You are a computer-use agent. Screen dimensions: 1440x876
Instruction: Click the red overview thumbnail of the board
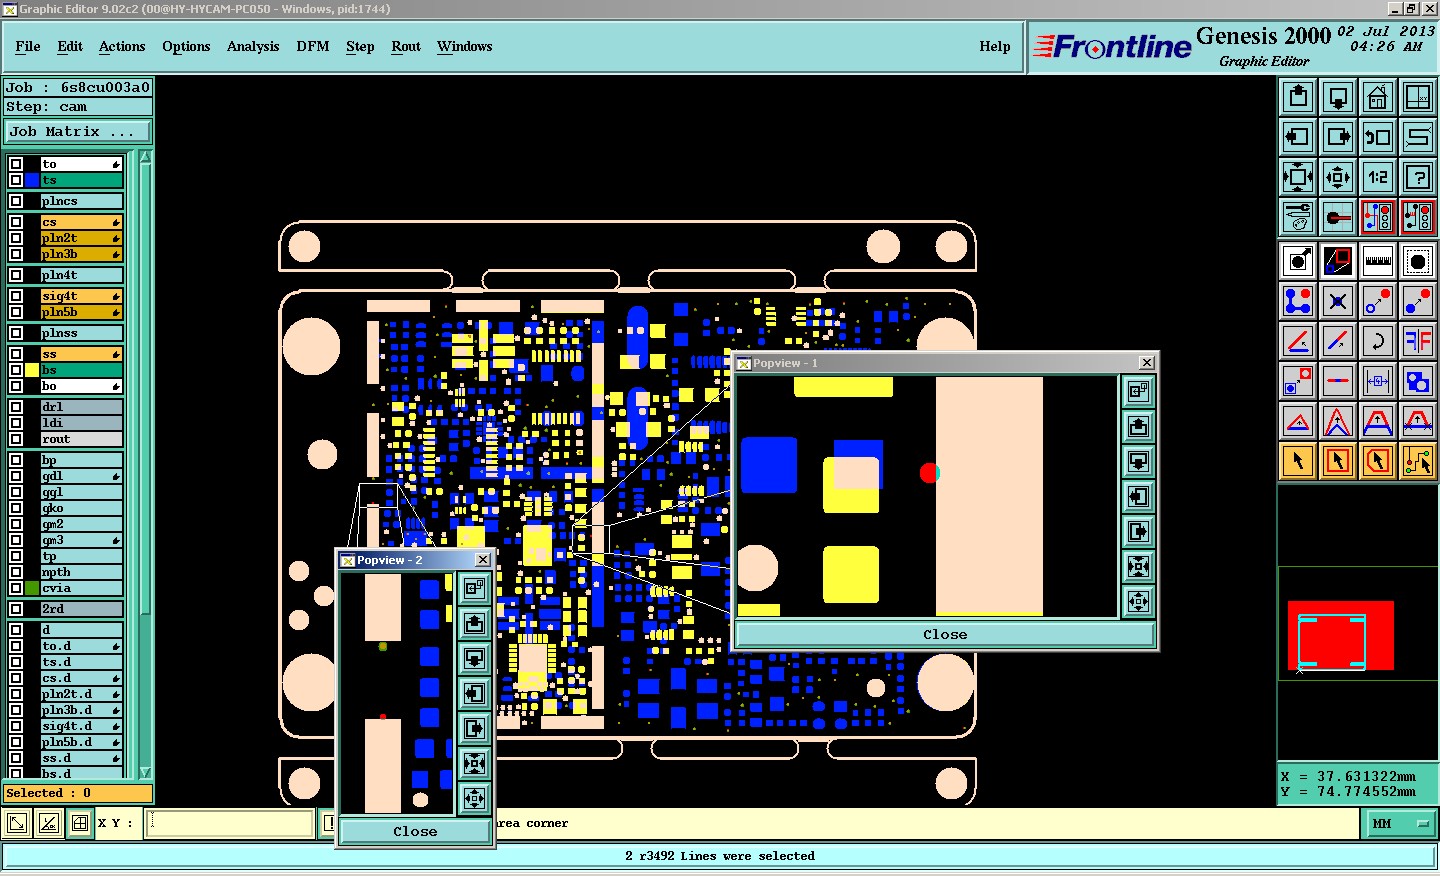pyautogui.click(x=1340, y=635)
